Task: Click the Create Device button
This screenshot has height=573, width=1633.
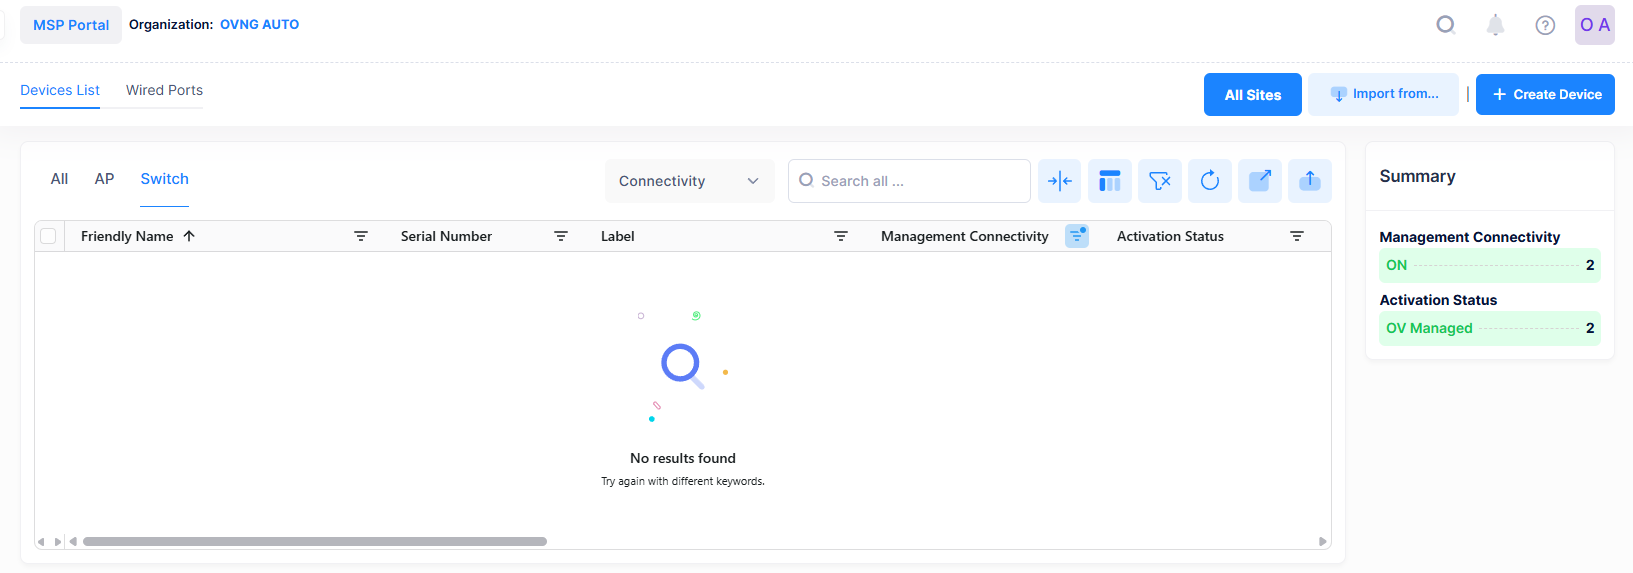Action: (1545, 94)
